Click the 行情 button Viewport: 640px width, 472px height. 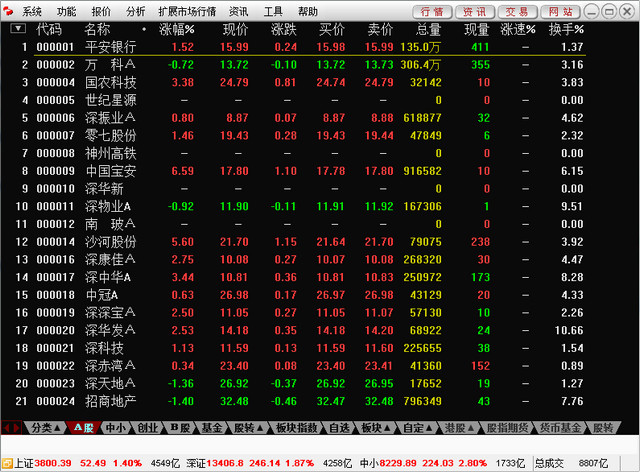click(x=432, y=12)
